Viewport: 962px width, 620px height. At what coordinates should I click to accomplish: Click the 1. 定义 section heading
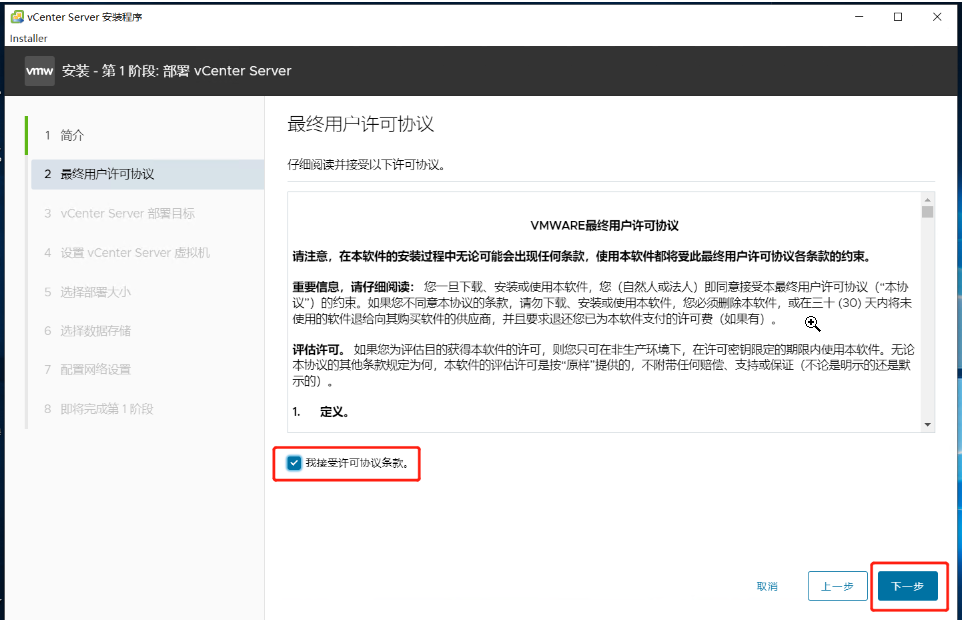click(321, 412)
